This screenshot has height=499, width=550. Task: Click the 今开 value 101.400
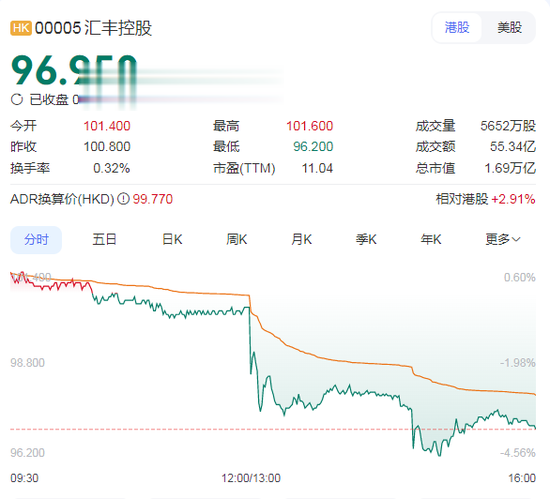[107, 126]
